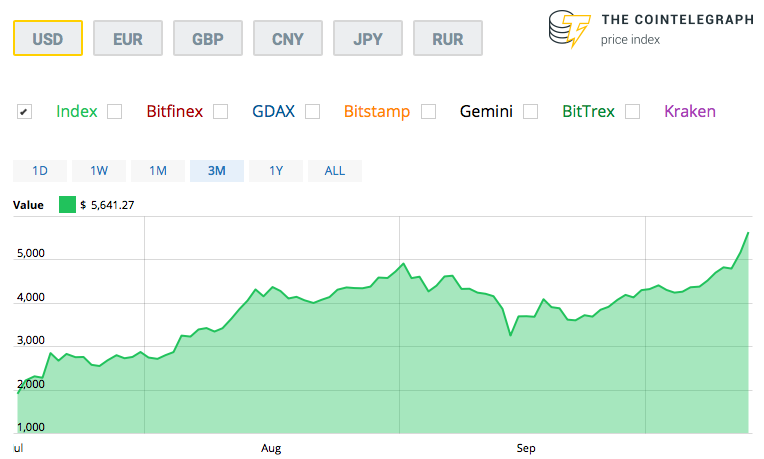
Task: Click the Aug x-axis label
Action: click(x=271, y=448)
